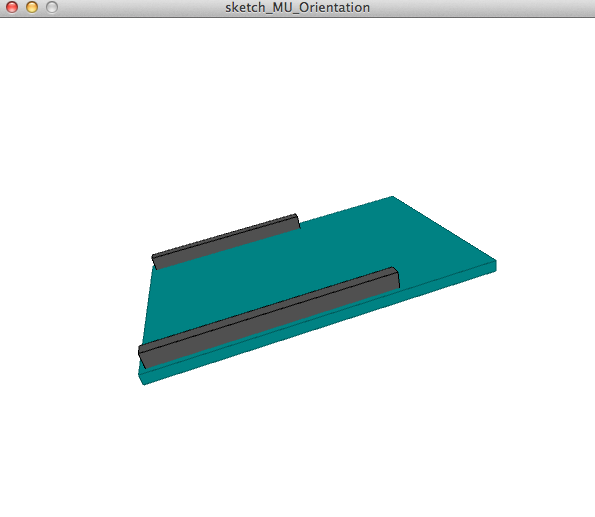Viewport: 595px width, 517px height.
Task: Click the left end of rear gray bar
Action: (x=154, y=262)
